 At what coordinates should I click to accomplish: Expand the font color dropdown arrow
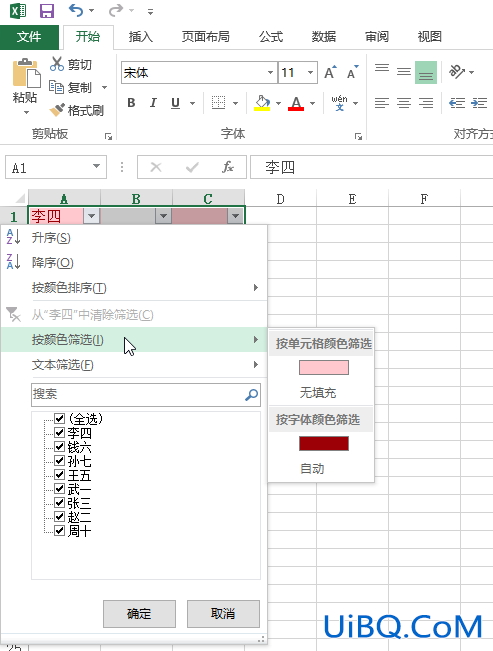click(x=312, y=103)
